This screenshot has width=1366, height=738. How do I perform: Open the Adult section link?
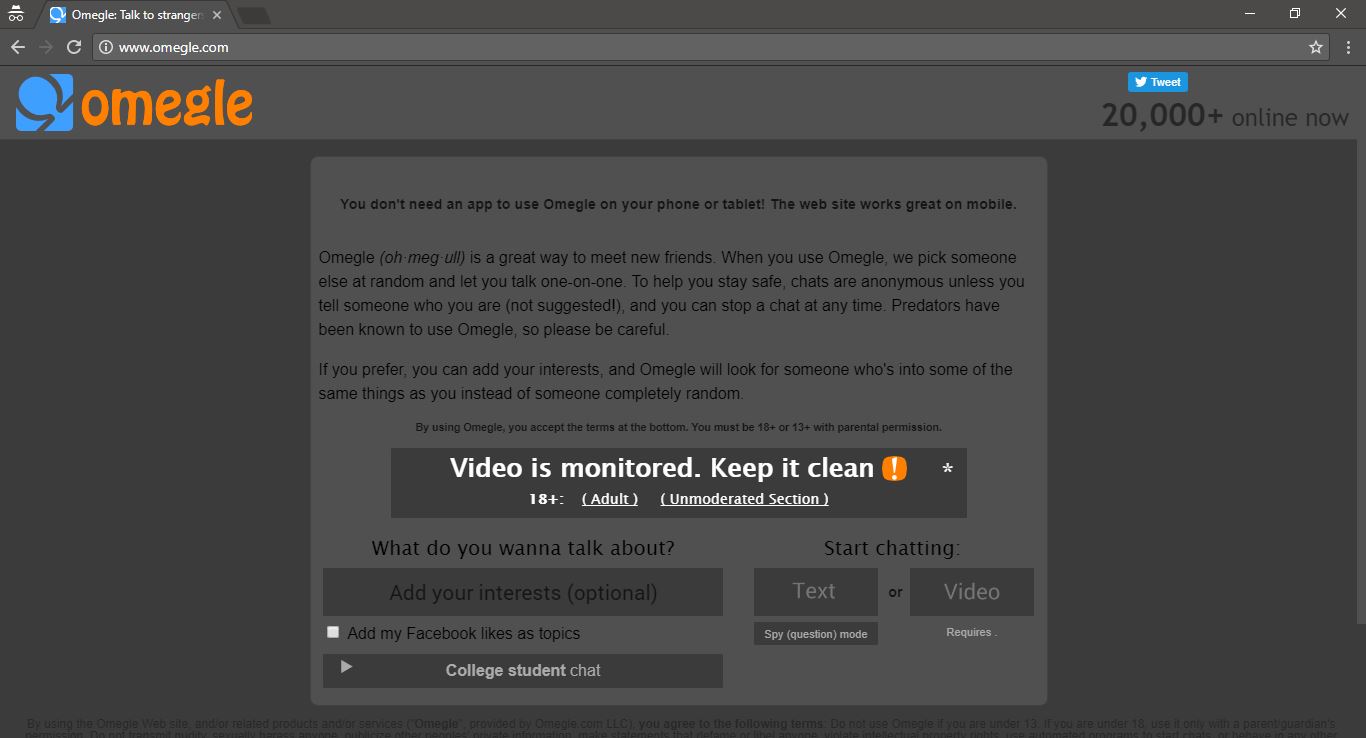610,498
